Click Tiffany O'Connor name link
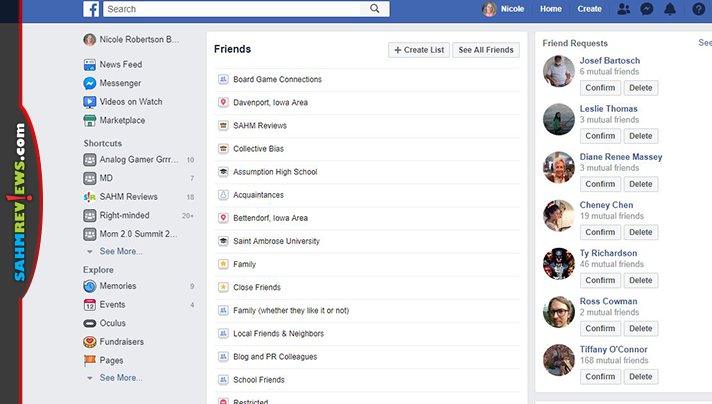Image resolution: width=712 pixels, height=404 pixels. (x=613, y=349)
